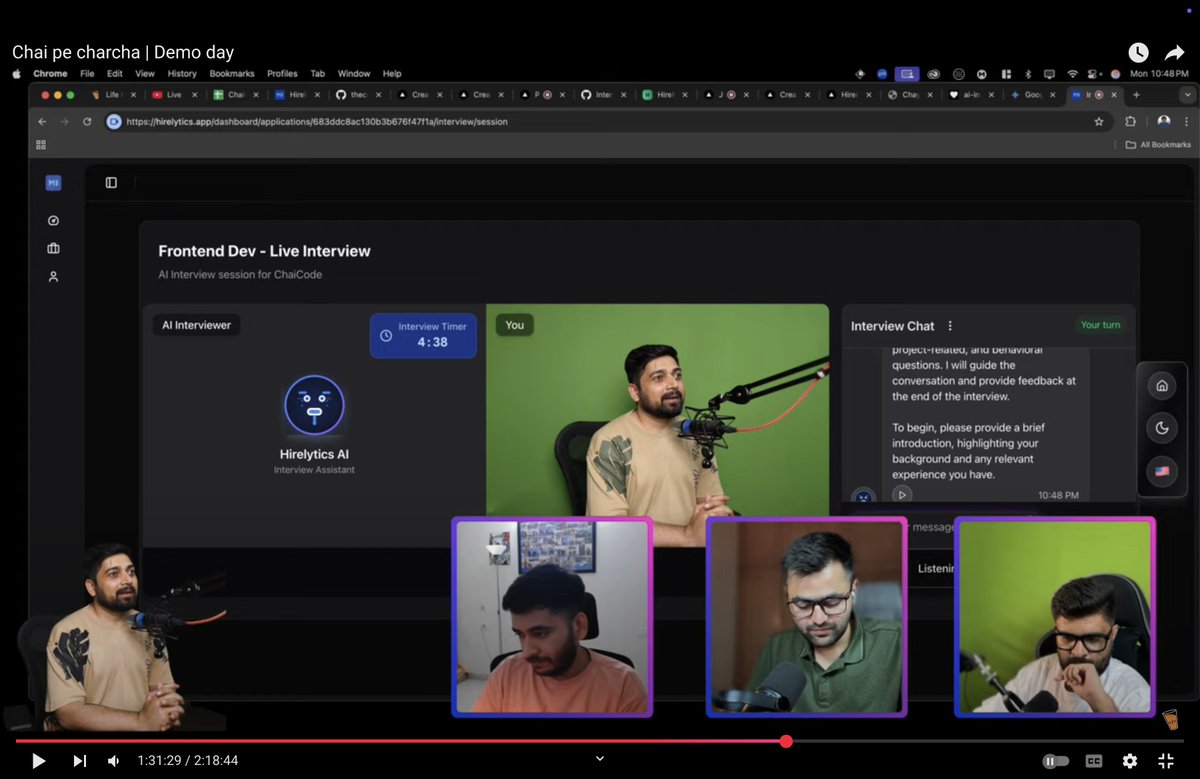Screen dimensions: 1200x779
Task: Open the Bookmarks menu
Action: coord(232,73)
